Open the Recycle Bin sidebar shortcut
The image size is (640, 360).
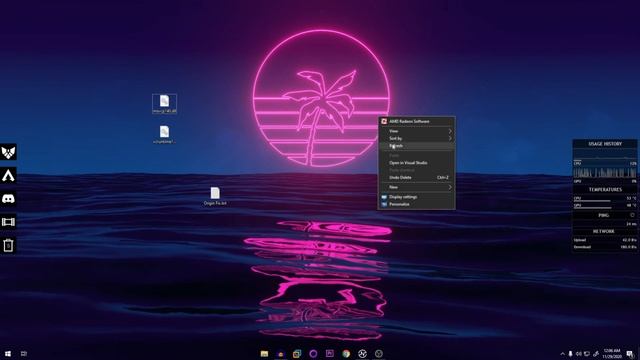click(x=8, y=245)
